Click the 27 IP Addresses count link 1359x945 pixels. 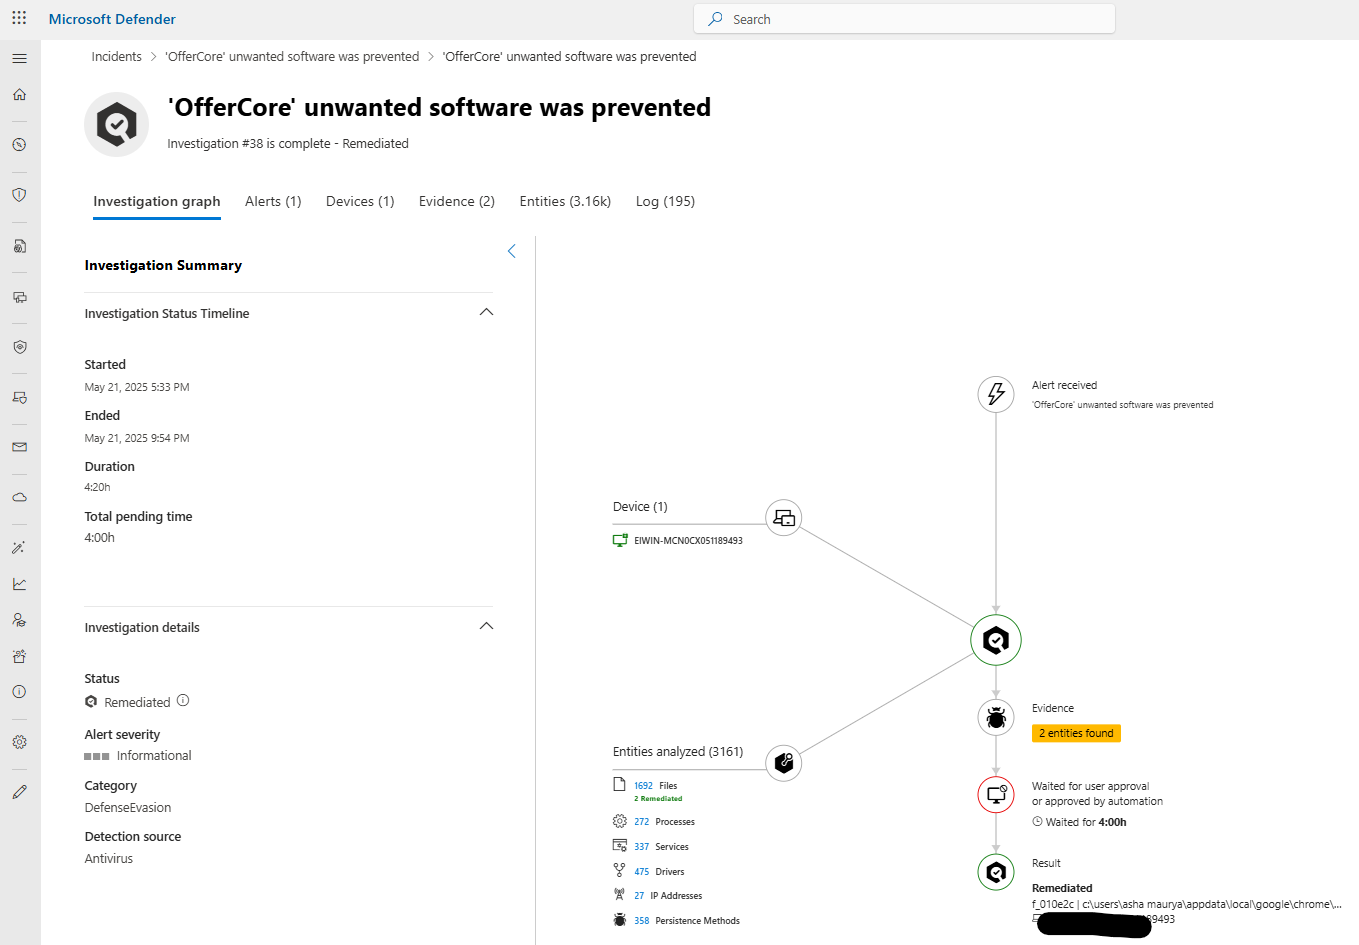pos(639,896)
